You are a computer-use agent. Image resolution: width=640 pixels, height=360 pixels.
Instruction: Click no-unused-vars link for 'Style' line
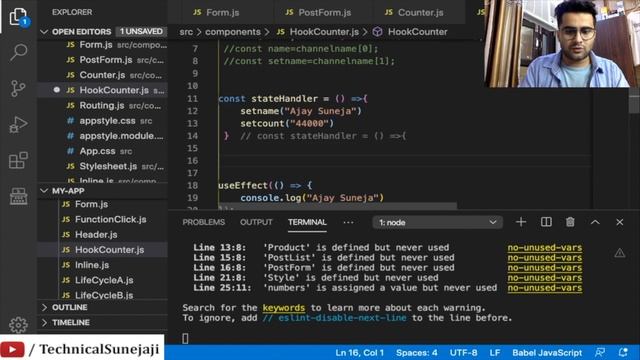pos(545,278)
